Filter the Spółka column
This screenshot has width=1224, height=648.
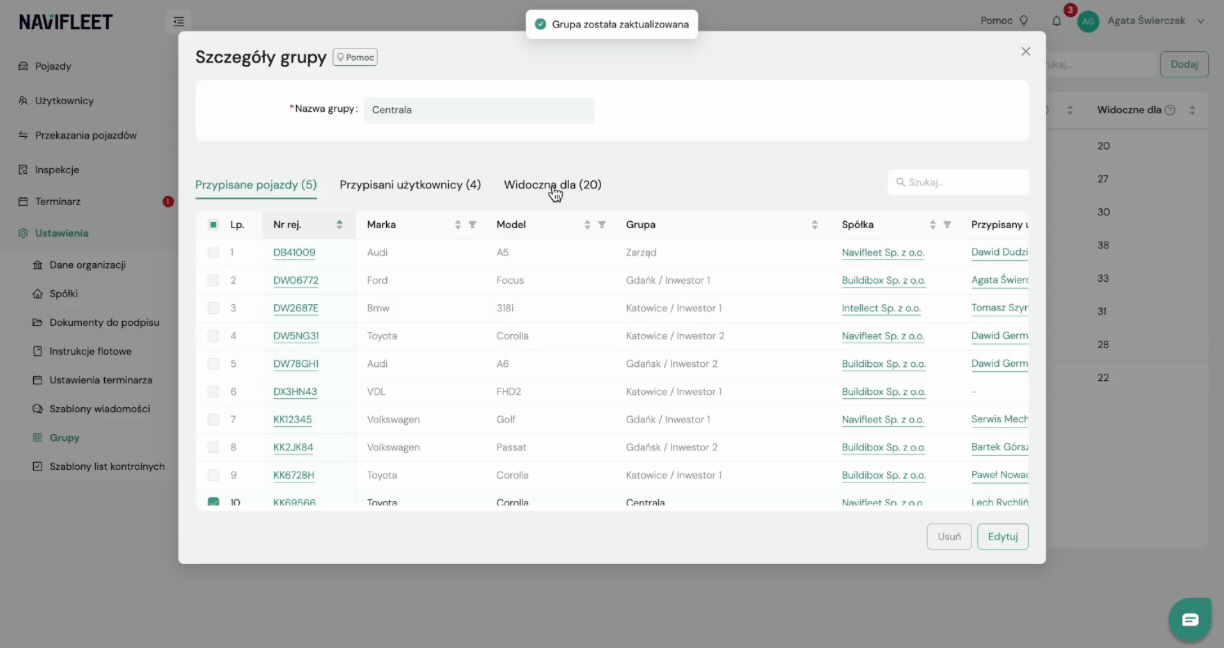947,225
